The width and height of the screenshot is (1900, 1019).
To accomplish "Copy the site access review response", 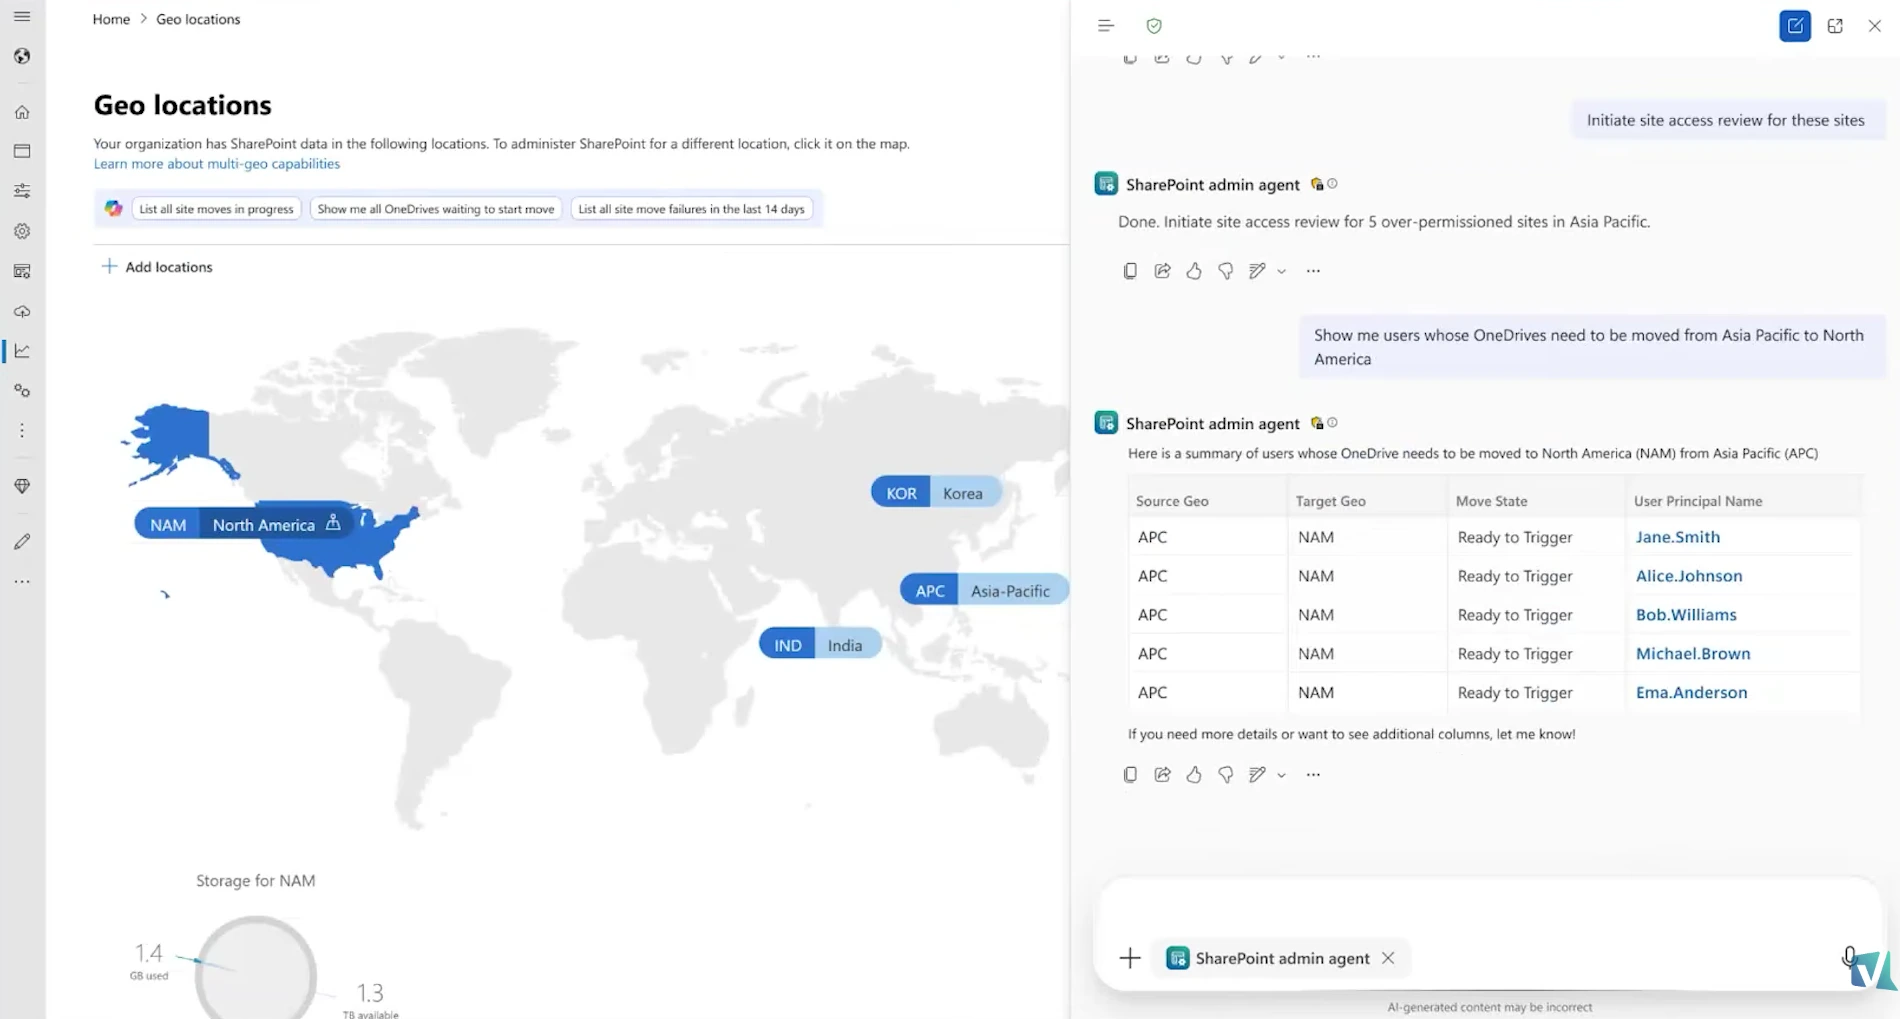I will [x=1130, y=271].
